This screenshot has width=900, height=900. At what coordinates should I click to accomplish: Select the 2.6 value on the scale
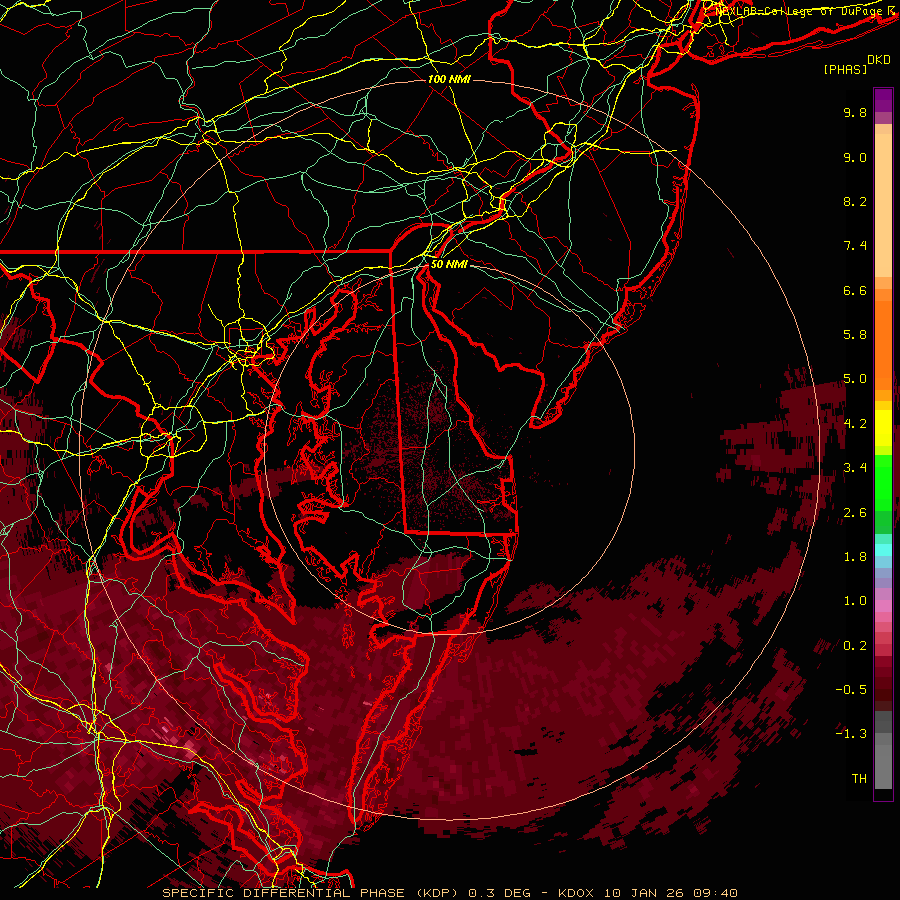(x=855, y=513)
